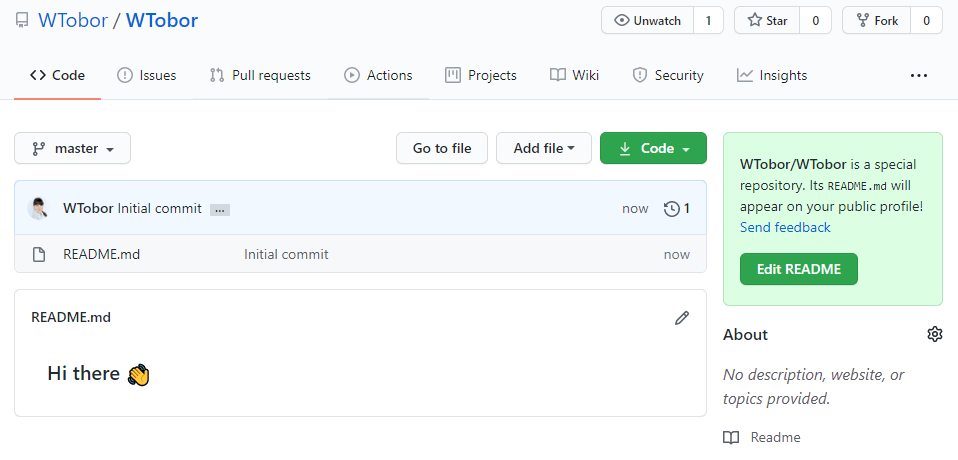The image size is (958, 460).
Task: Follow the Send feedback link
Action: [785, 227]
